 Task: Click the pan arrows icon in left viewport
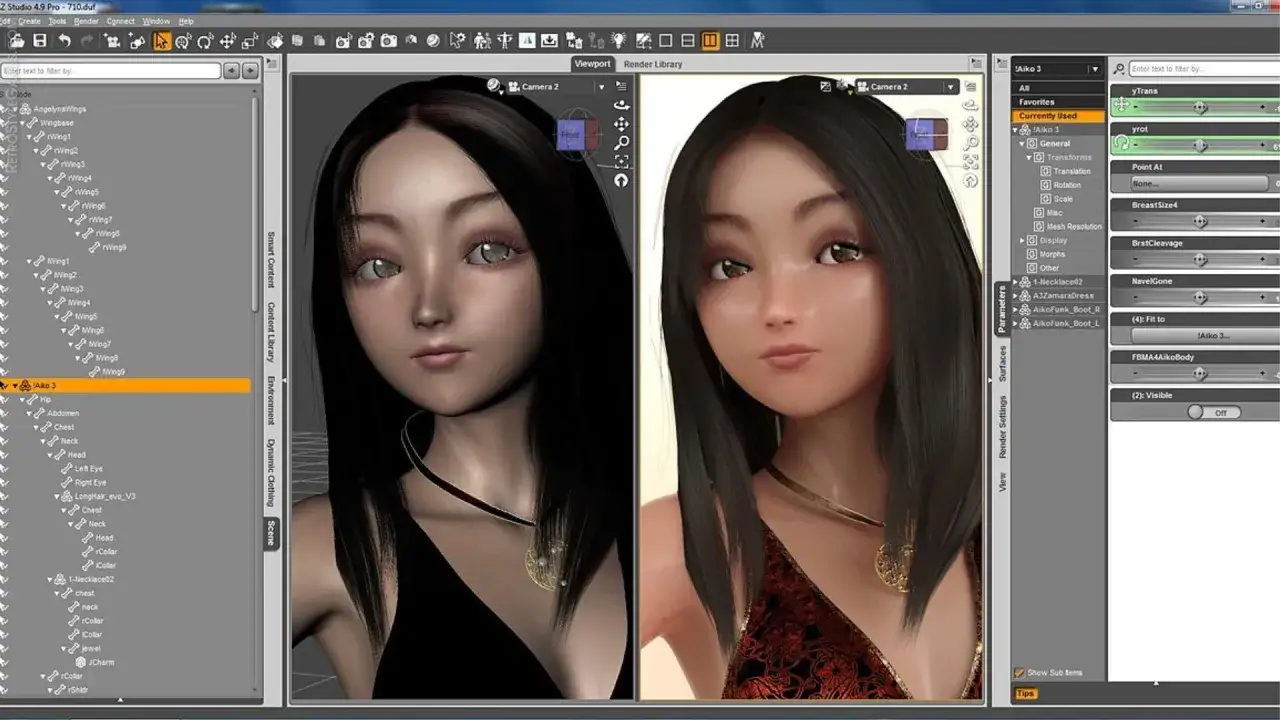click(x=621, y=124)
